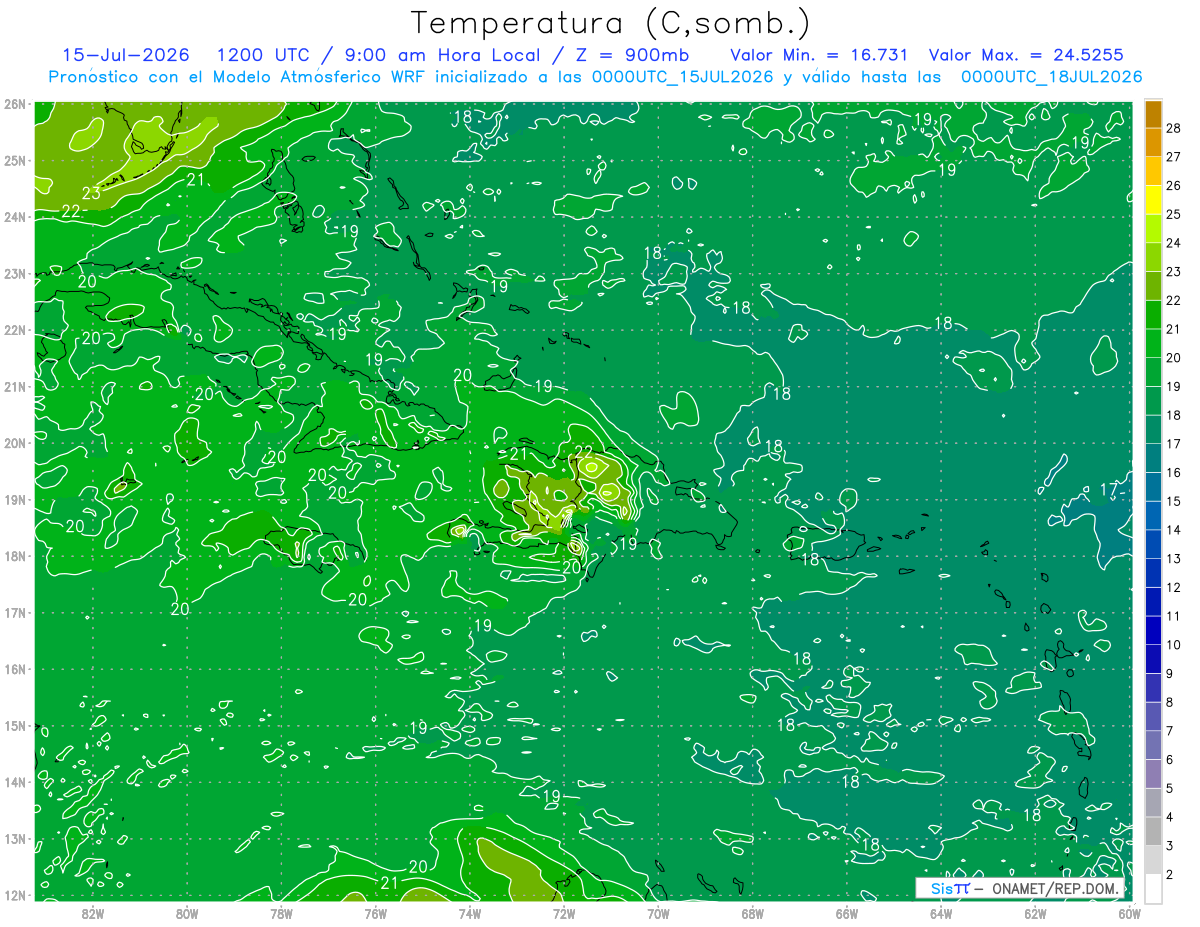Click the '76W' longitude axis label
The width and height of the screenshot is (1200, 927).
375,913
